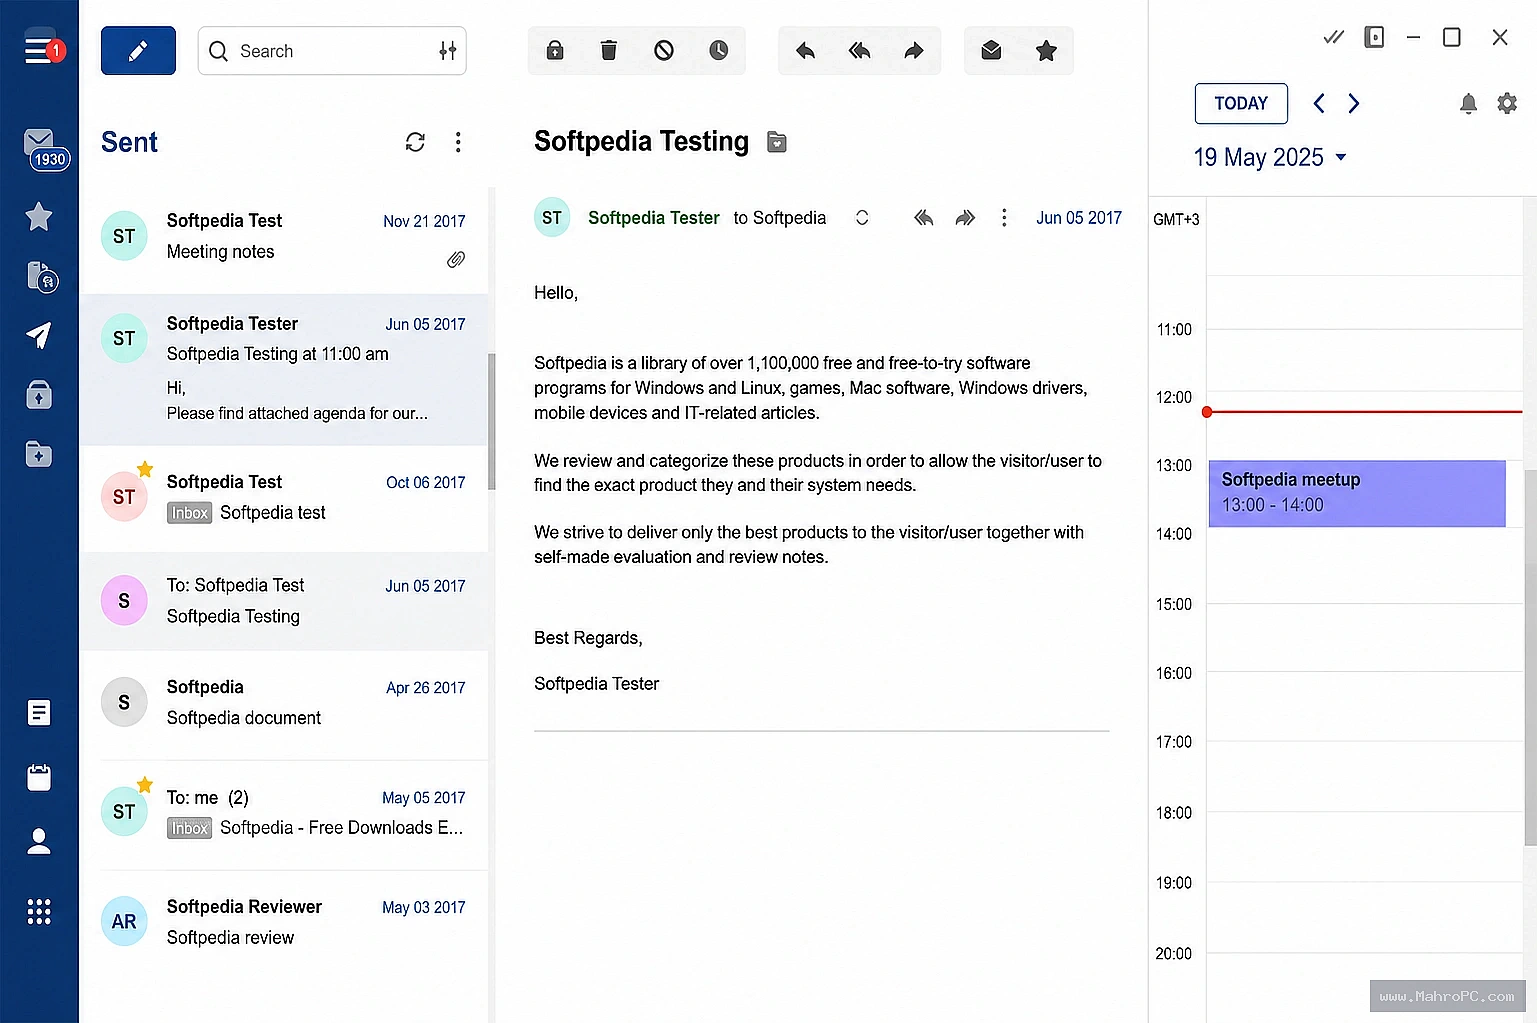This screenshot has width=1537, height=1023.
Task: Open the archive lock sidebar icon
Action: (x=39, y=395)
